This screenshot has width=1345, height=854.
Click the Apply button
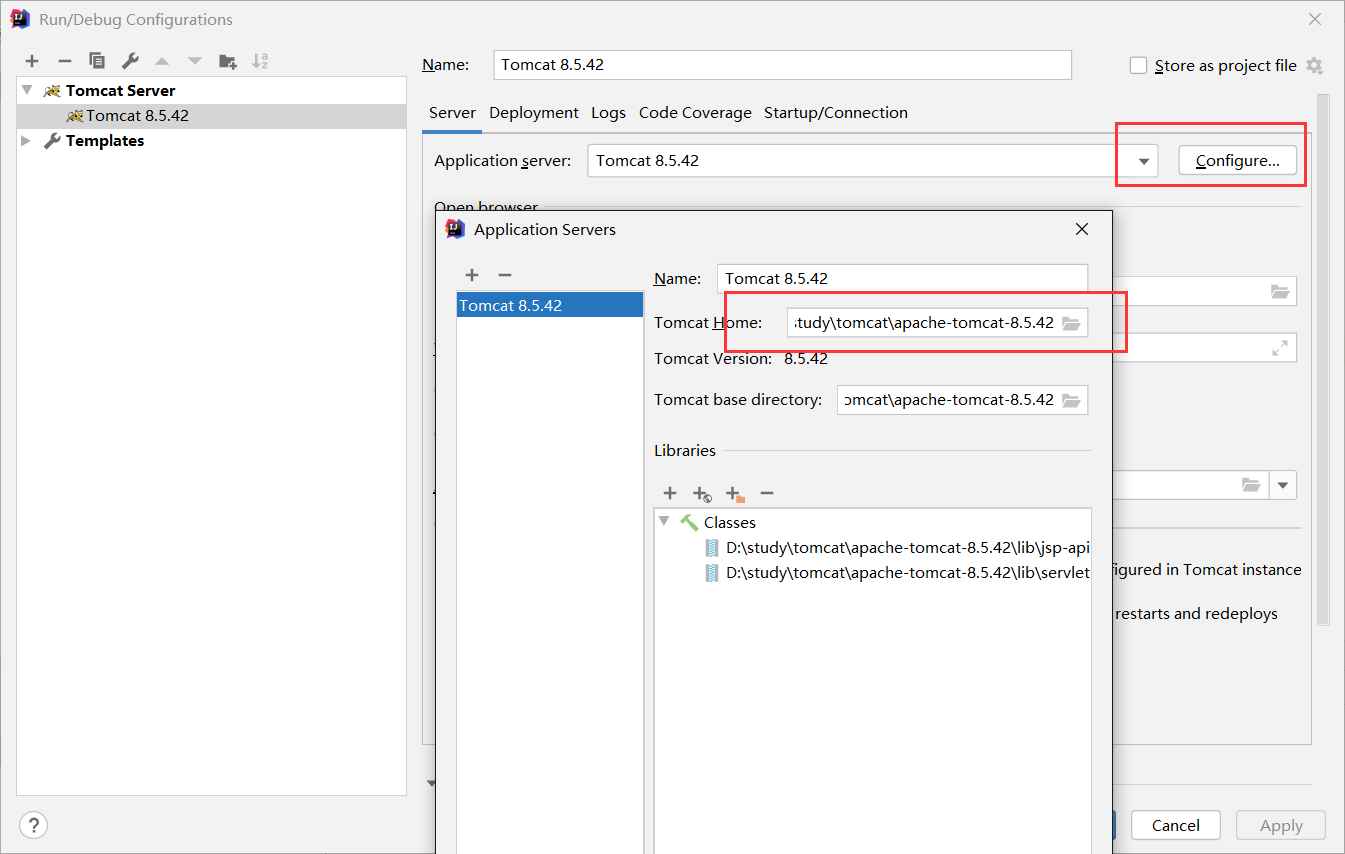(1281, 825)
